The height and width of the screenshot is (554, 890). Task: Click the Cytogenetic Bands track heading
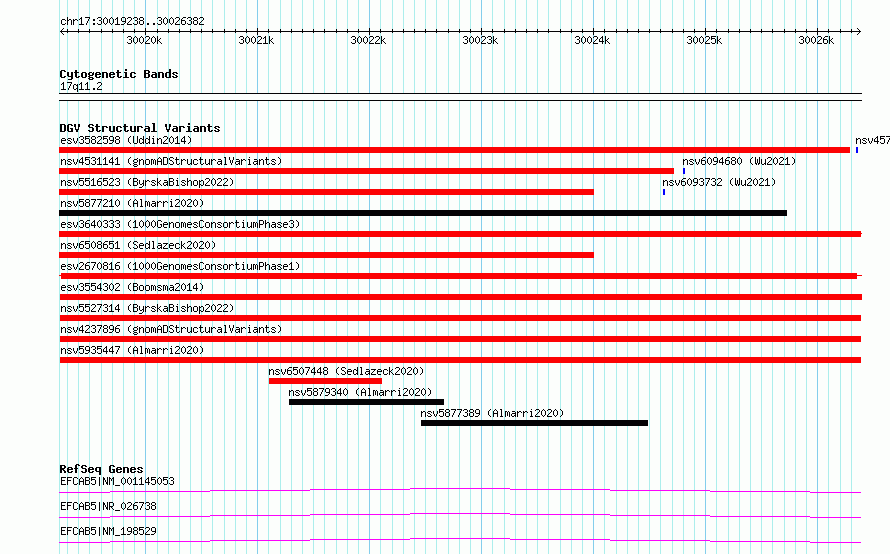(119, 74)
